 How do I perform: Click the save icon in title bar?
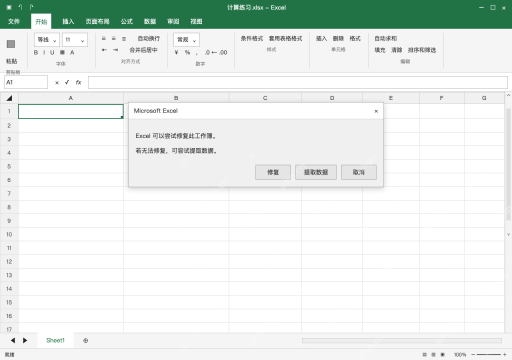[9, 7]
